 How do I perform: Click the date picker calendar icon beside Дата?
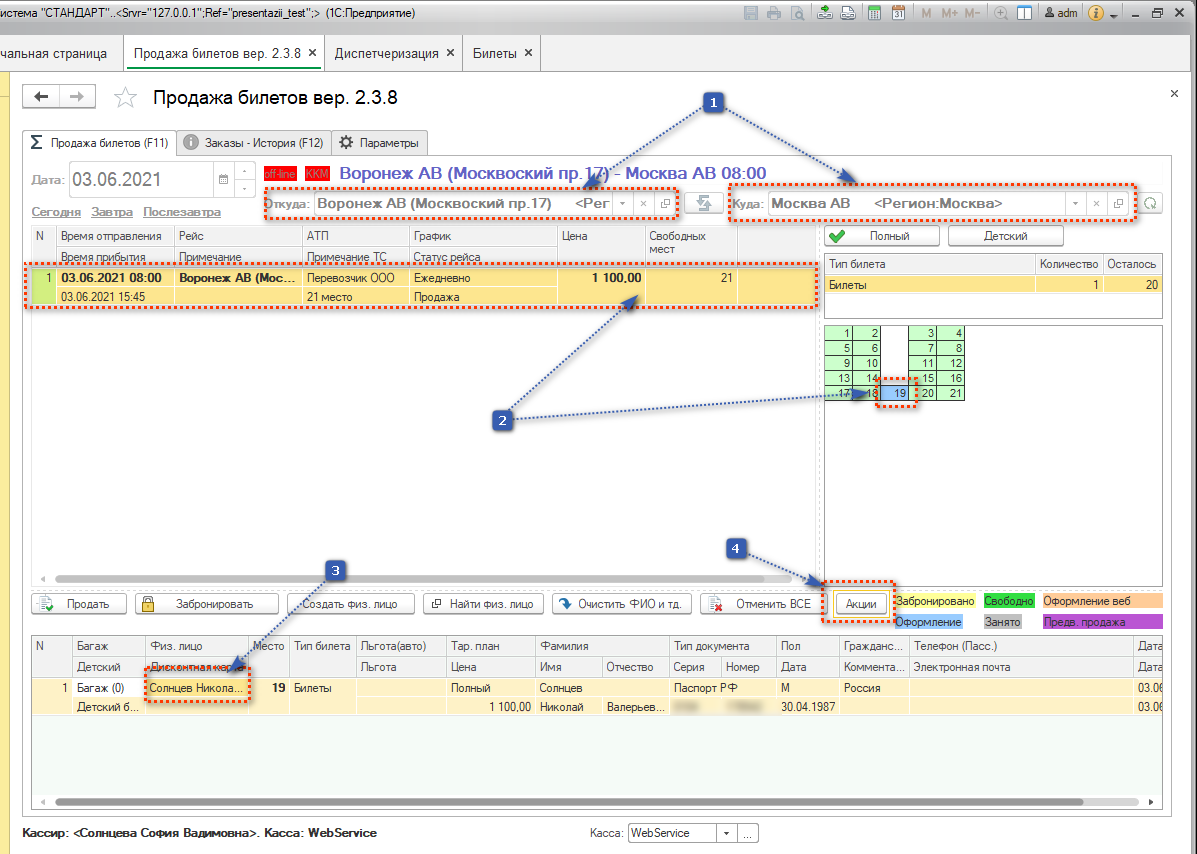click(222, 180)
